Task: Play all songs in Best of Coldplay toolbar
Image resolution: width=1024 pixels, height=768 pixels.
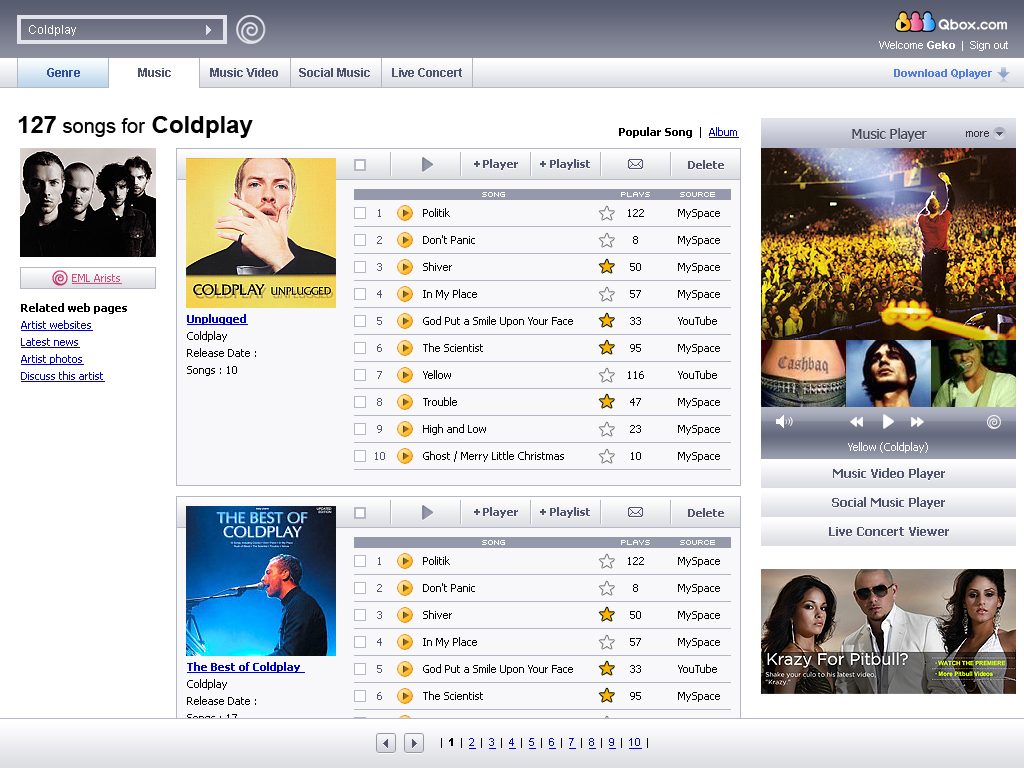Action: (x=427, y=512)
